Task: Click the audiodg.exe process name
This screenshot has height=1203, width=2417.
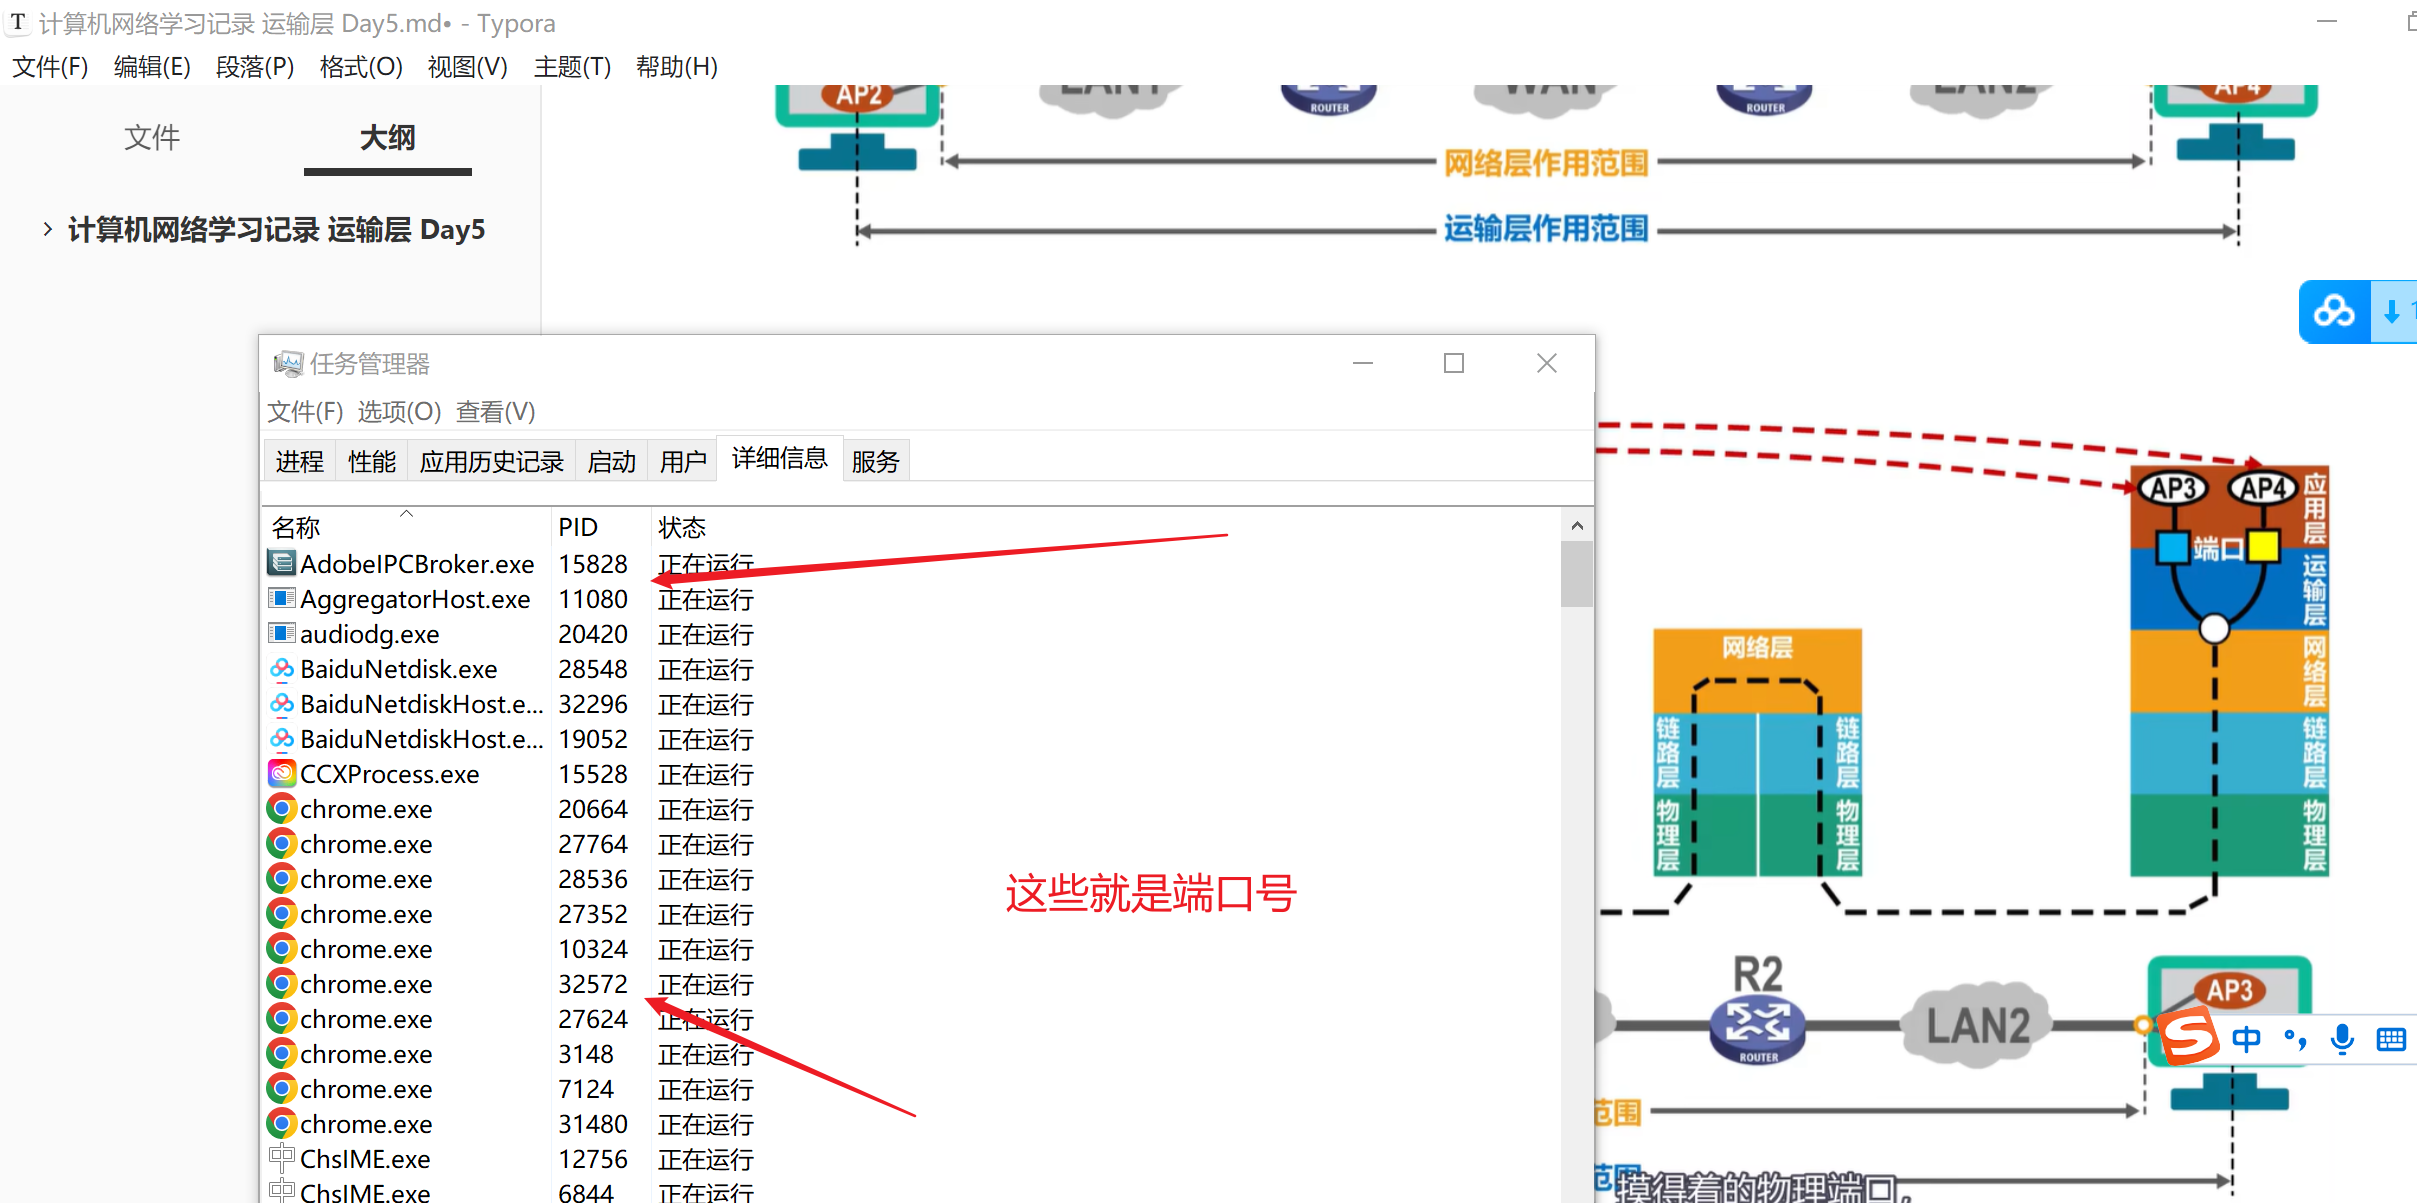Action: 370,634
